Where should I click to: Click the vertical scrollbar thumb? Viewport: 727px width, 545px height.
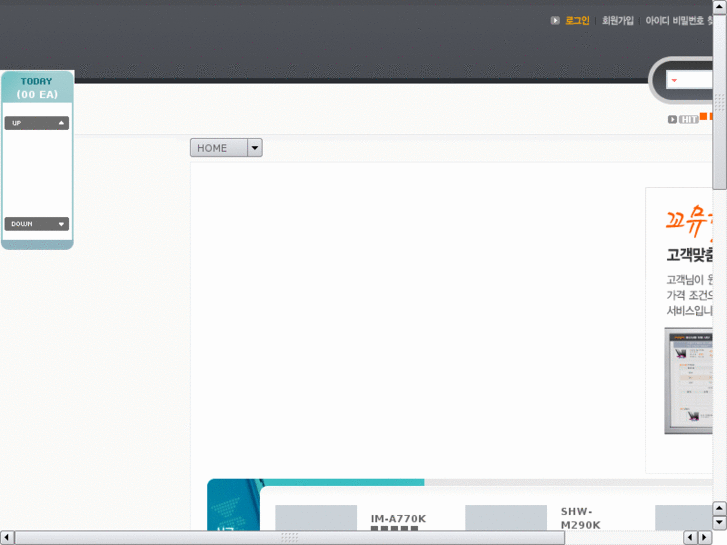pyautogui.click(x=720, y=102)
